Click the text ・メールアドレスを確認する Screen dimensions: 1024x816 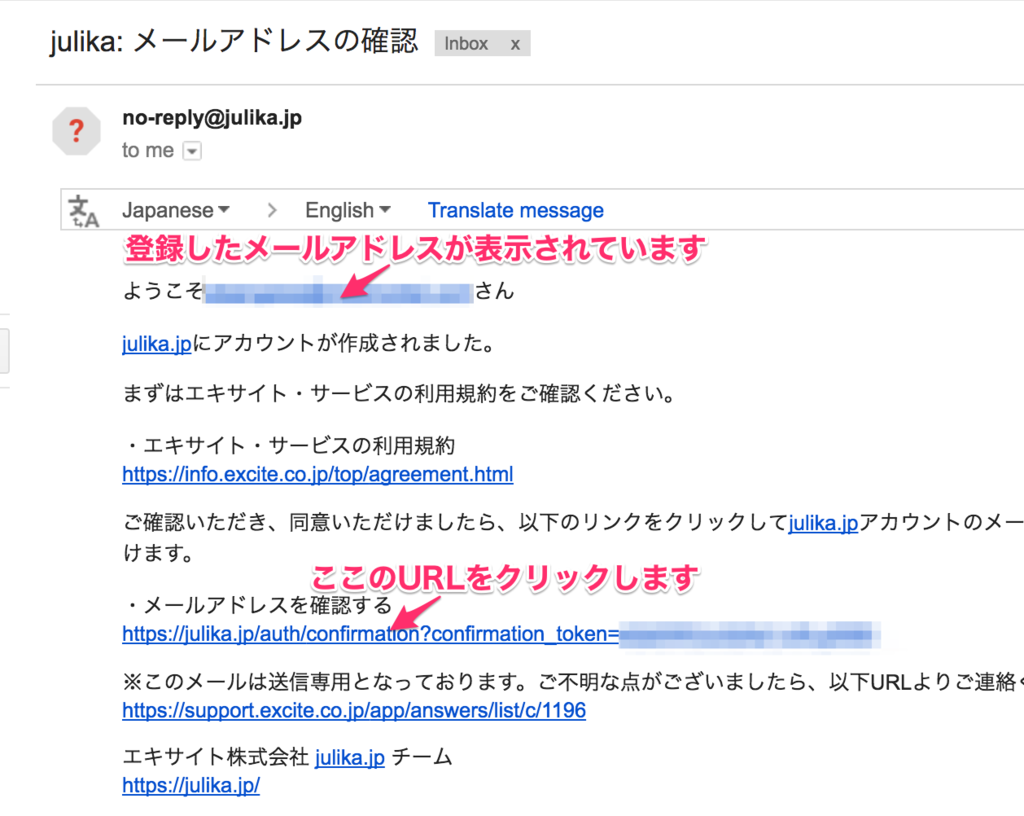click(257, 605)
